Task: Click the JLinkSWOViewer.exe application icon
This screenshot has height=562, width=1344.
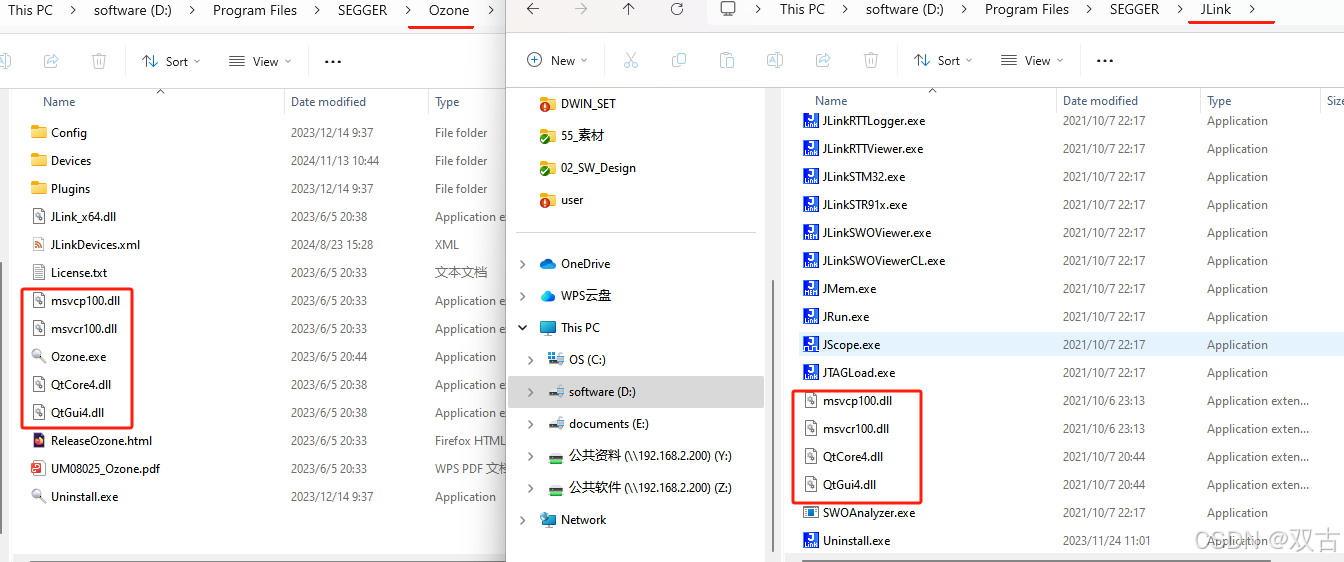Action: [x=811, y=232]
